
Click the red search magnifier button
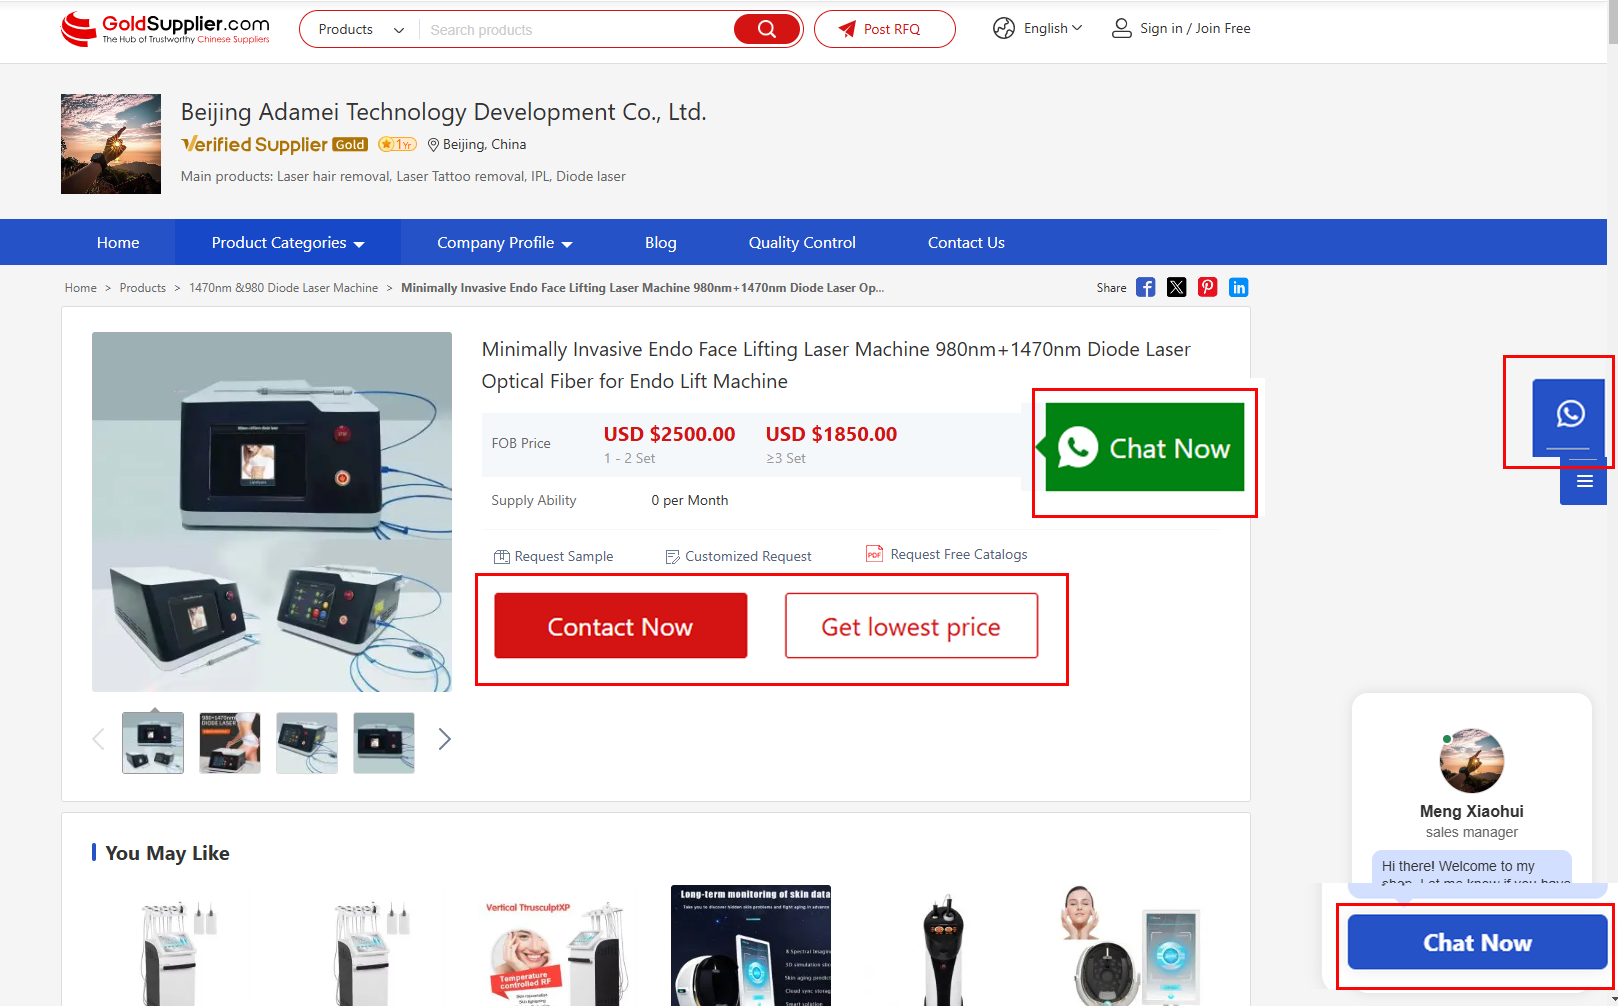tap(766, 29)
